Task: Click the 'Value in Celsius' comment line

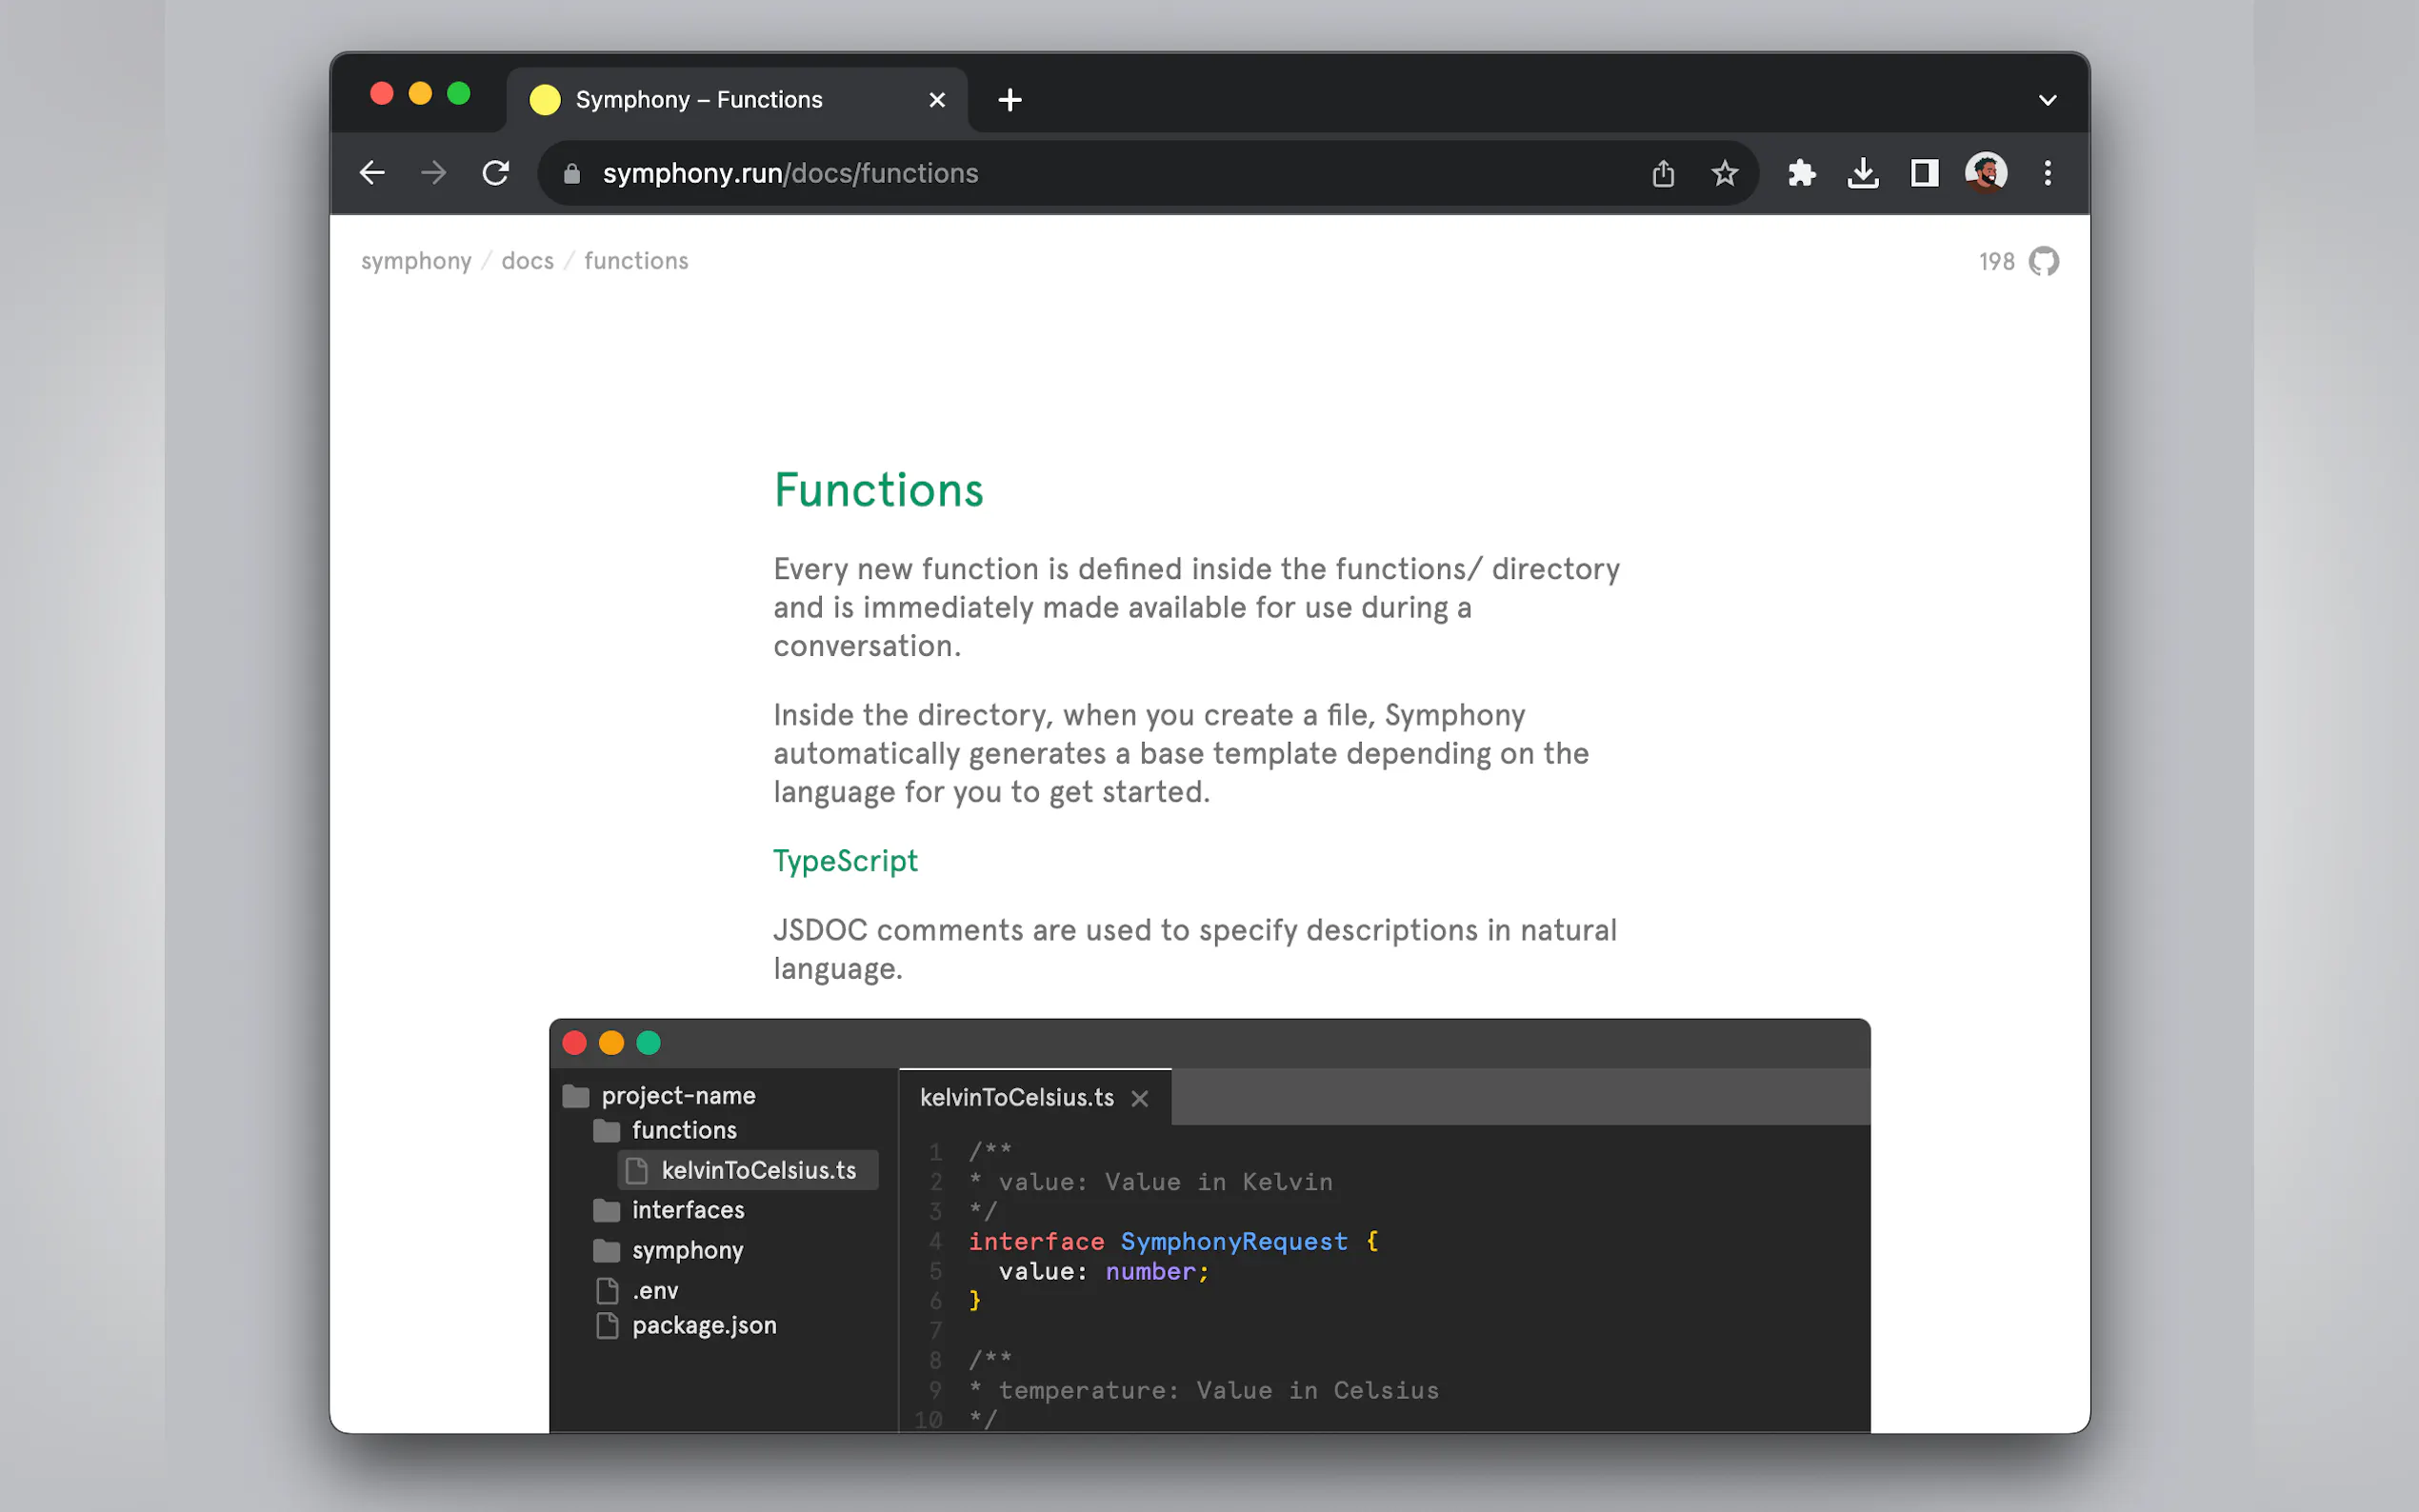Action: tap(1204, 1391)
